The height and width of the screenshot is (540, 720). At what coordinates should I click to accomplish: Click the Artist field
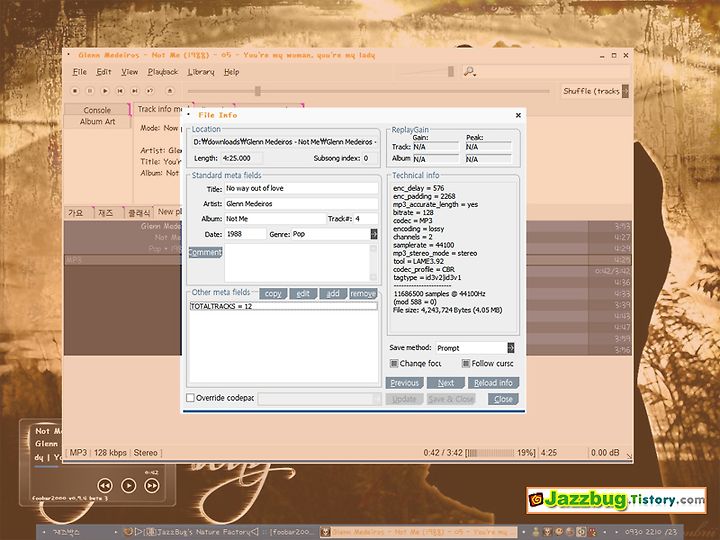[301, 204]
